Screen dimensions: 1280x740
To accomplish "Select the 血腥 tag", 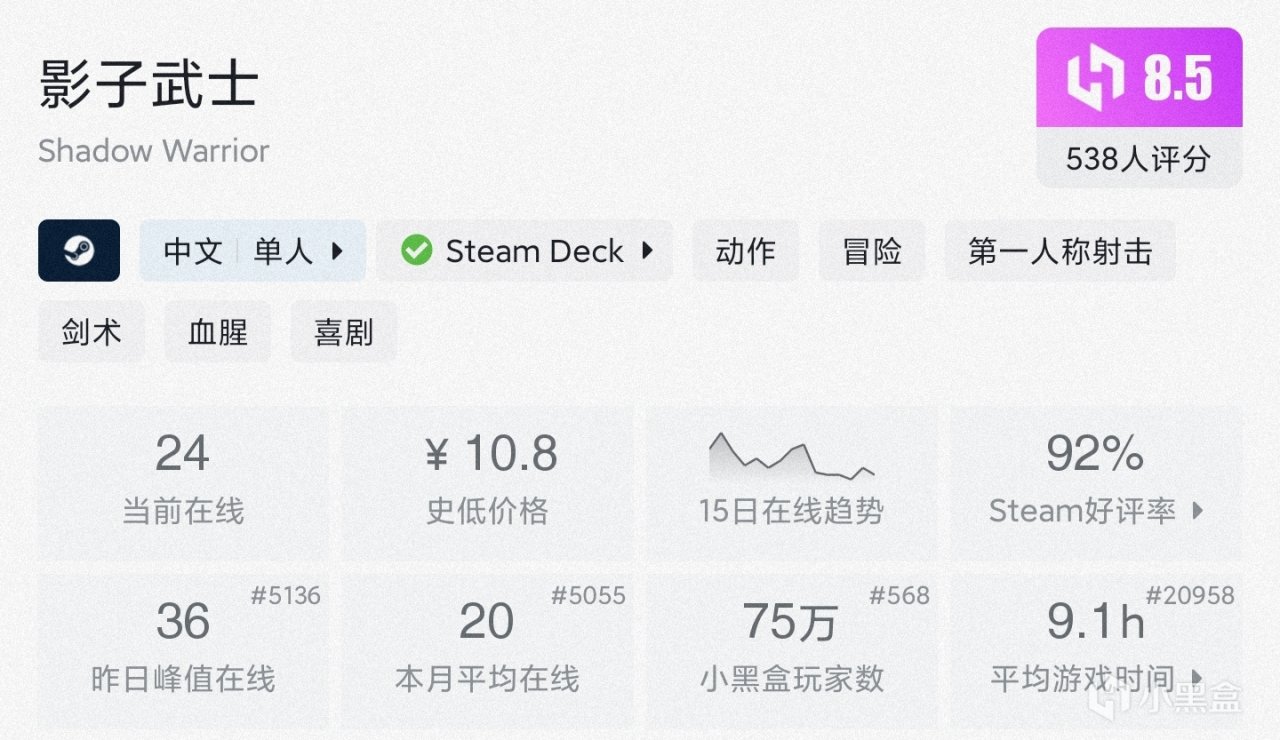I will tap(217, 332).
